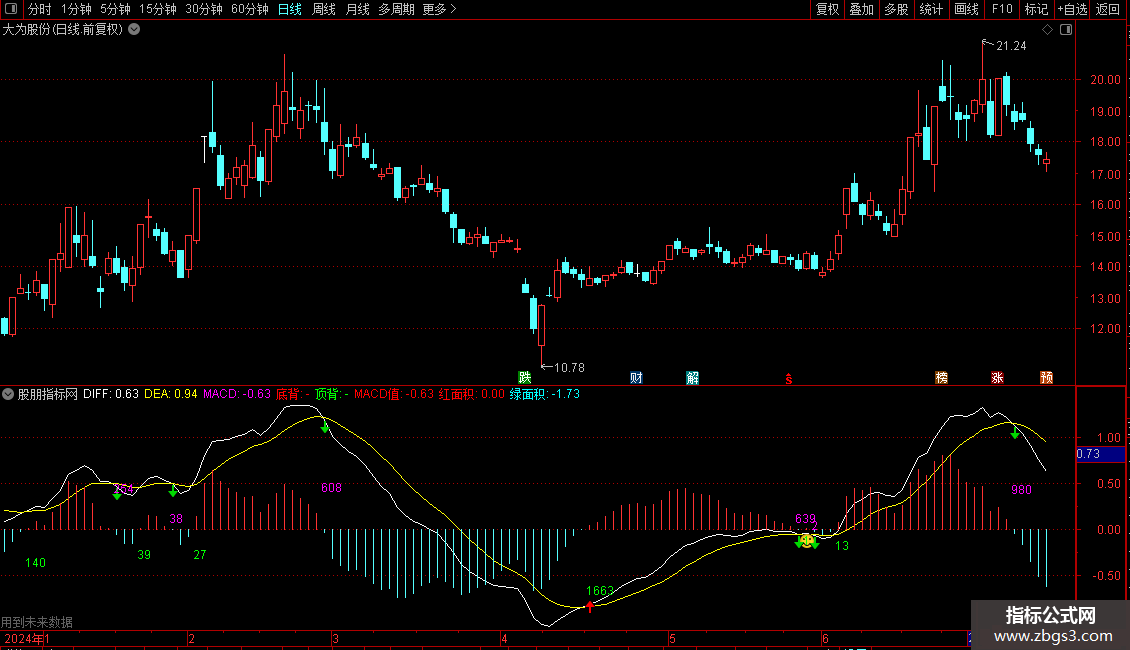Viewport: 1130px width, 650px height.
Task: Click the 统计 statistics button
Action: click(x=931, y=9)
